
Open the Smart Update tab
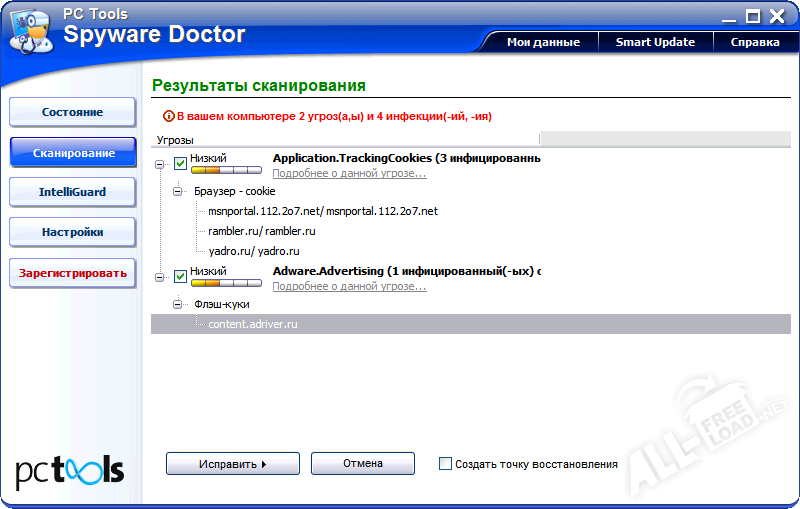(654, 42)
